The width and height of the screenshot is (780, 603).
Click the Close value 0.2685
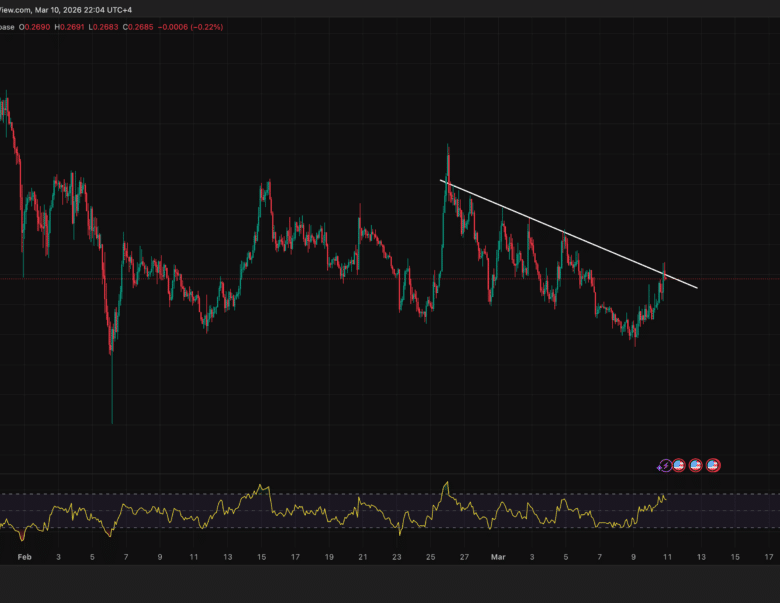pyautogui.click(x=140, y=27)
